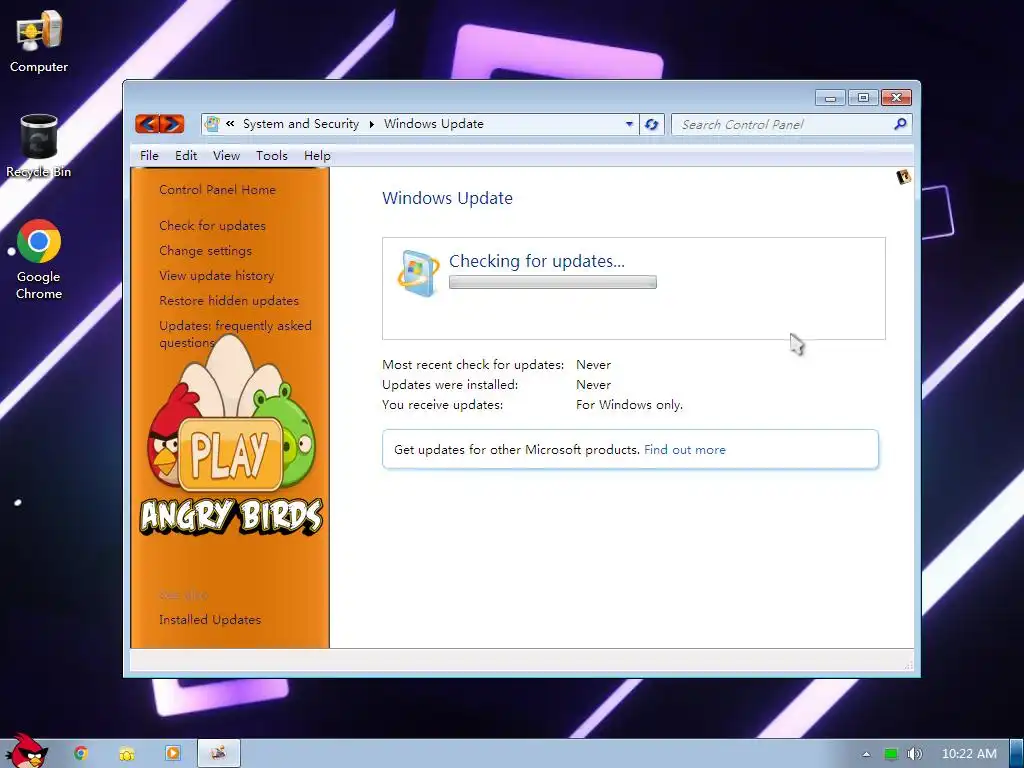Click the checking updates progress bar
Viewport: 1024px width, 768px height.
[x=552, y=282]
